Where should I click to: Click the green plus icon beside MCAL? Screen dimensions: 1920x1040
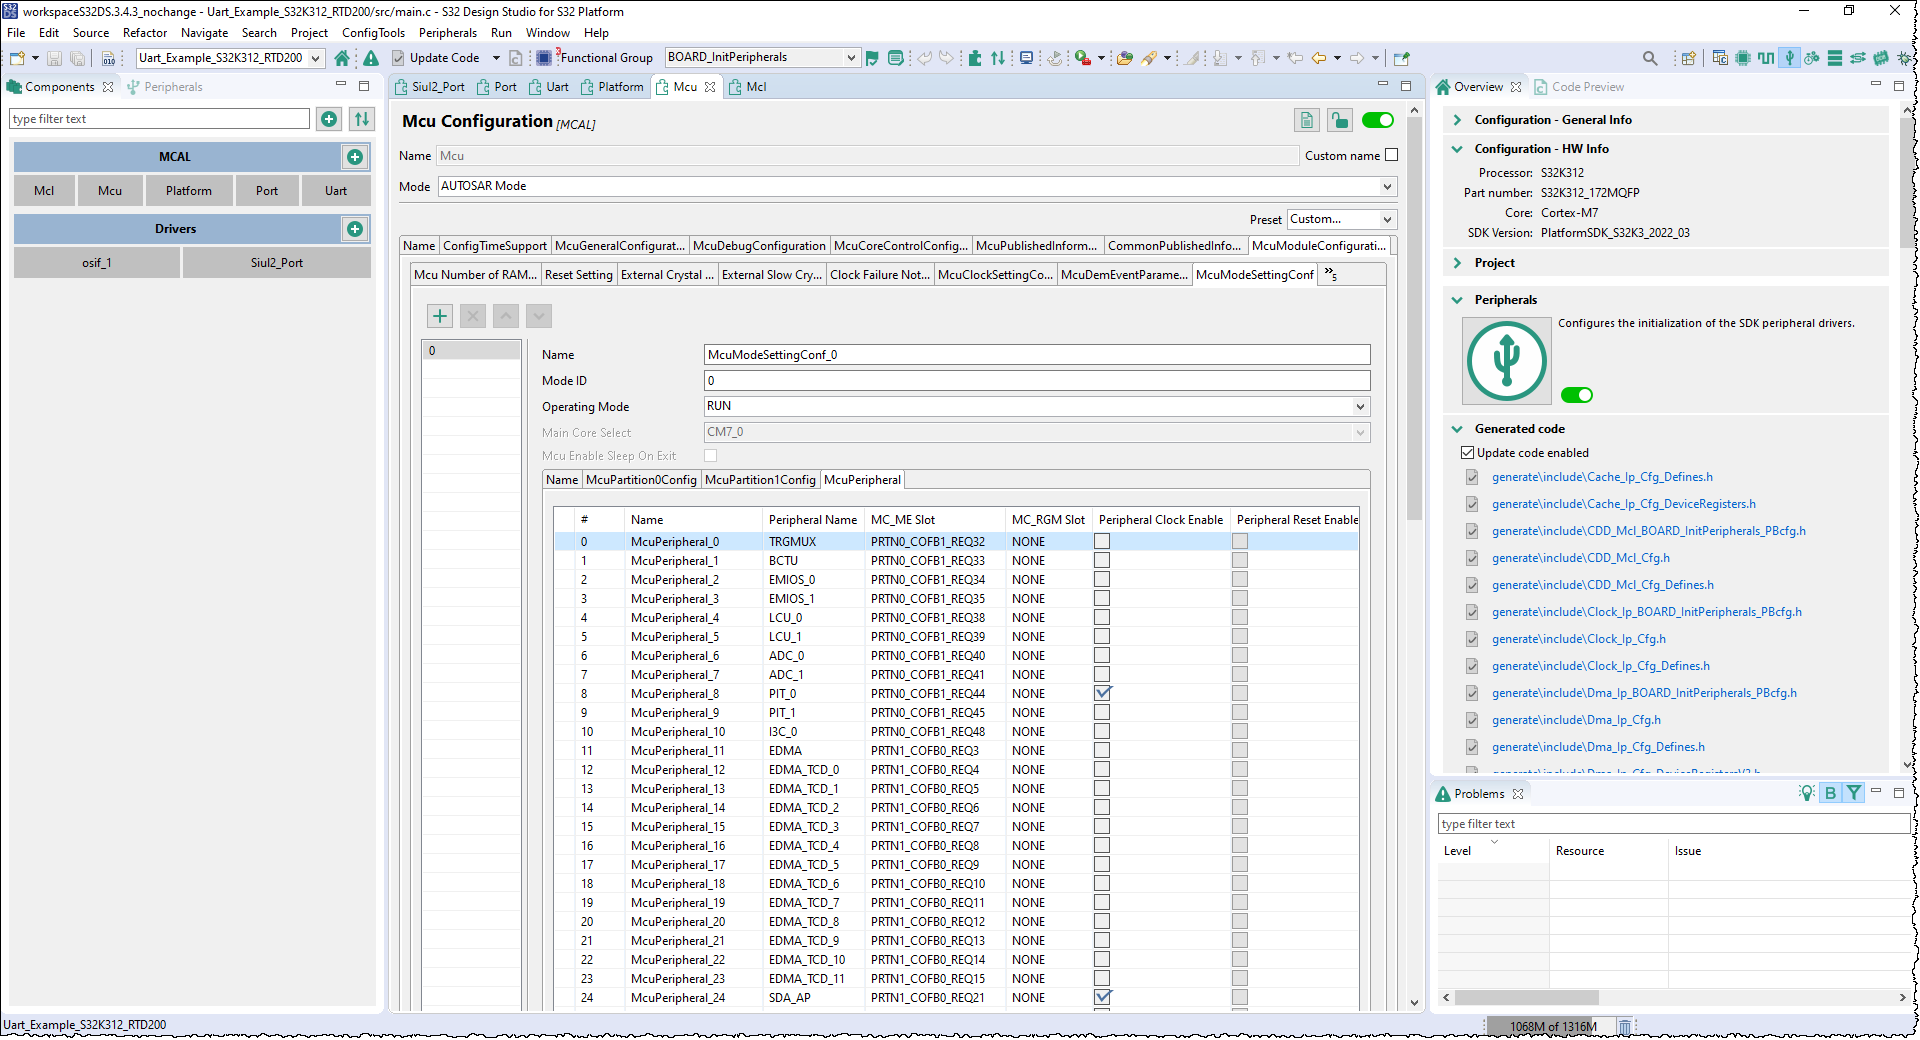[x=355, y=157]
